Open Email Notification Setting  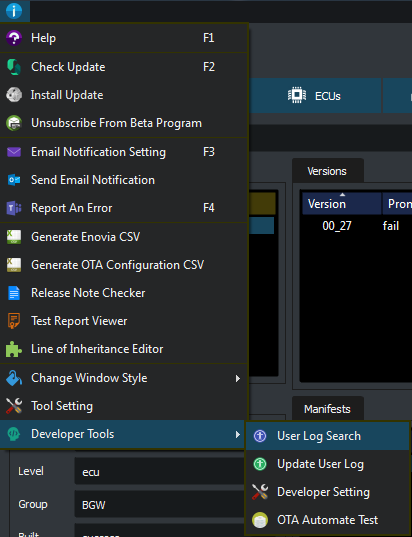pos(124,152)
